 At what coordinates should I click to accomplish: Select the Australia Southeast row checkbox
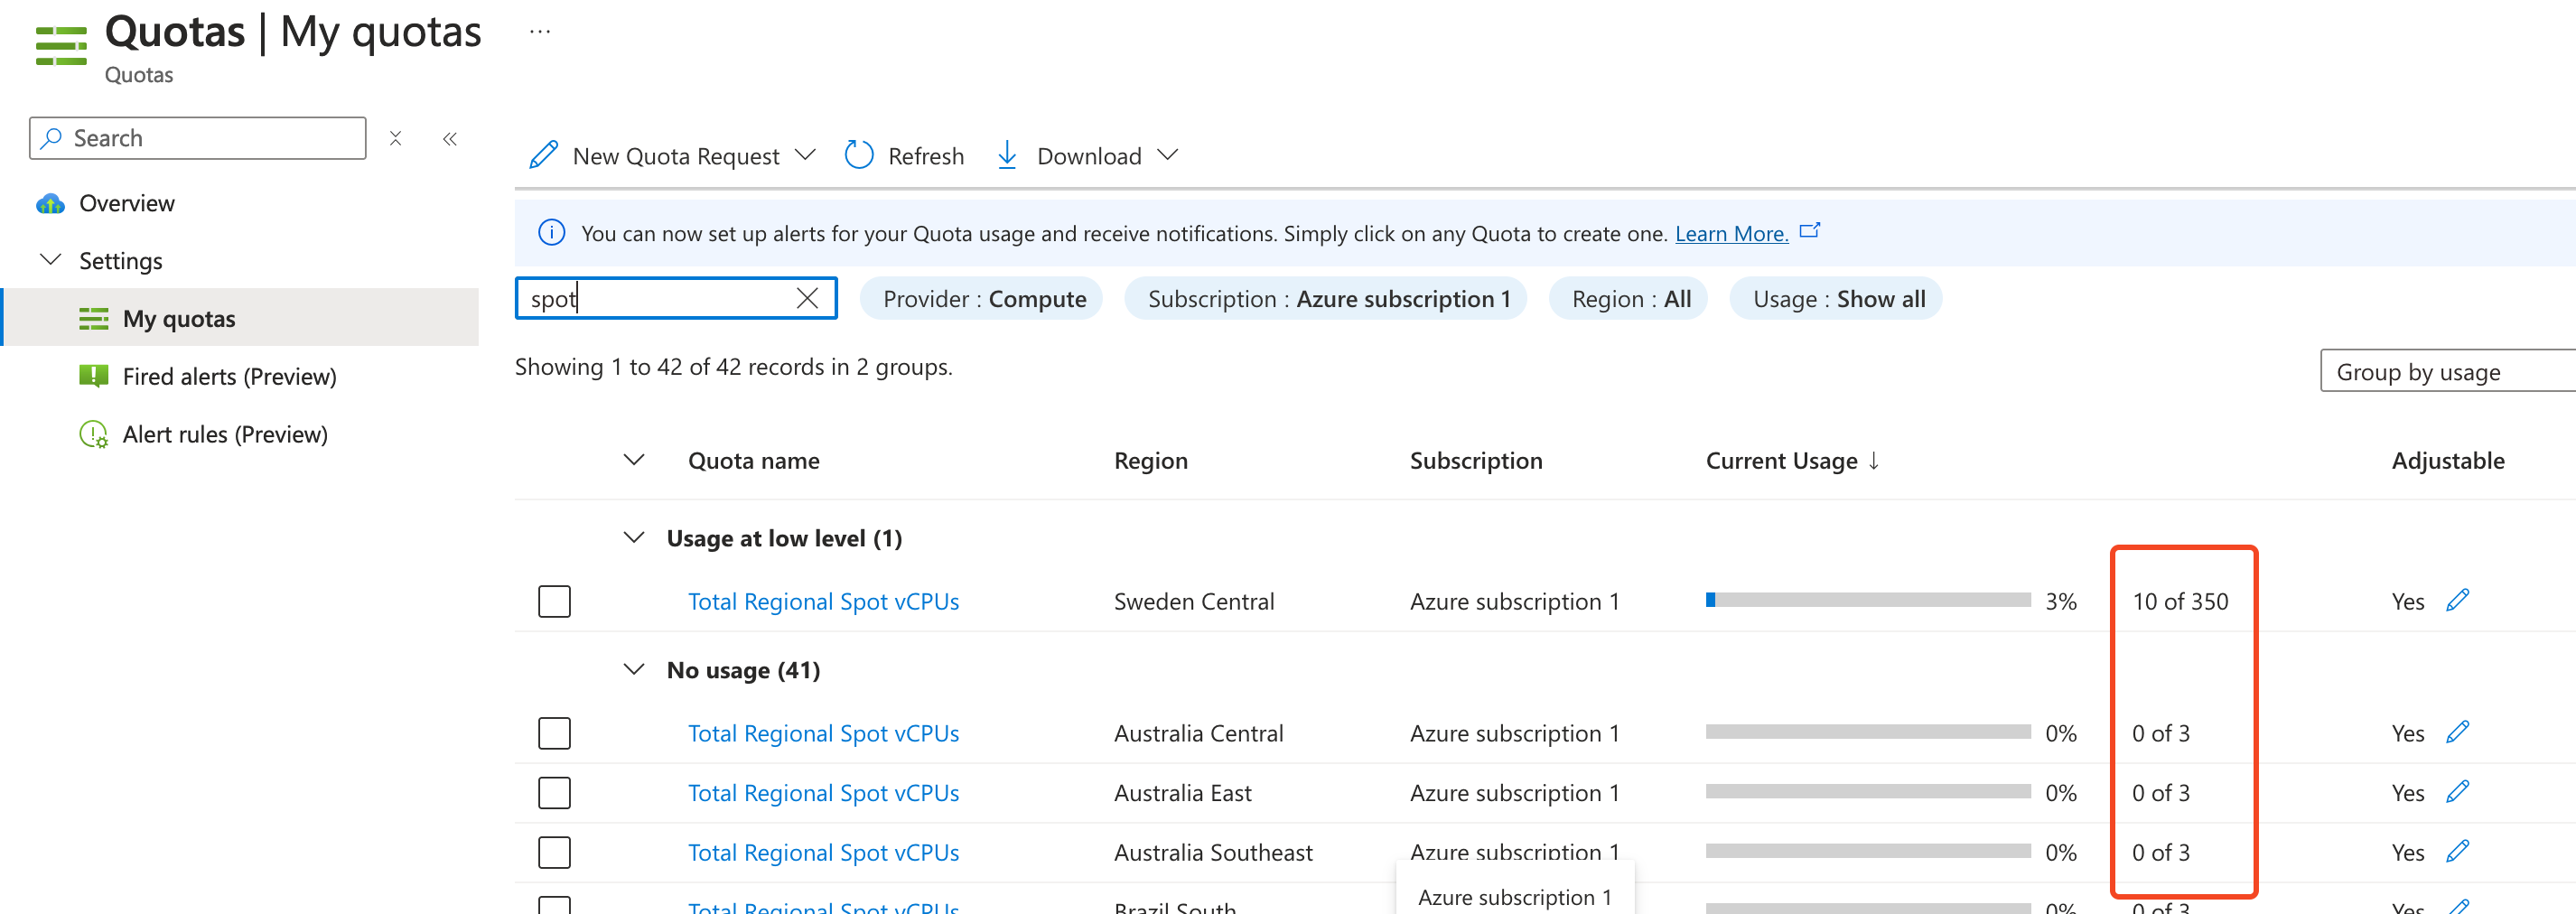[x=554, y=853]
